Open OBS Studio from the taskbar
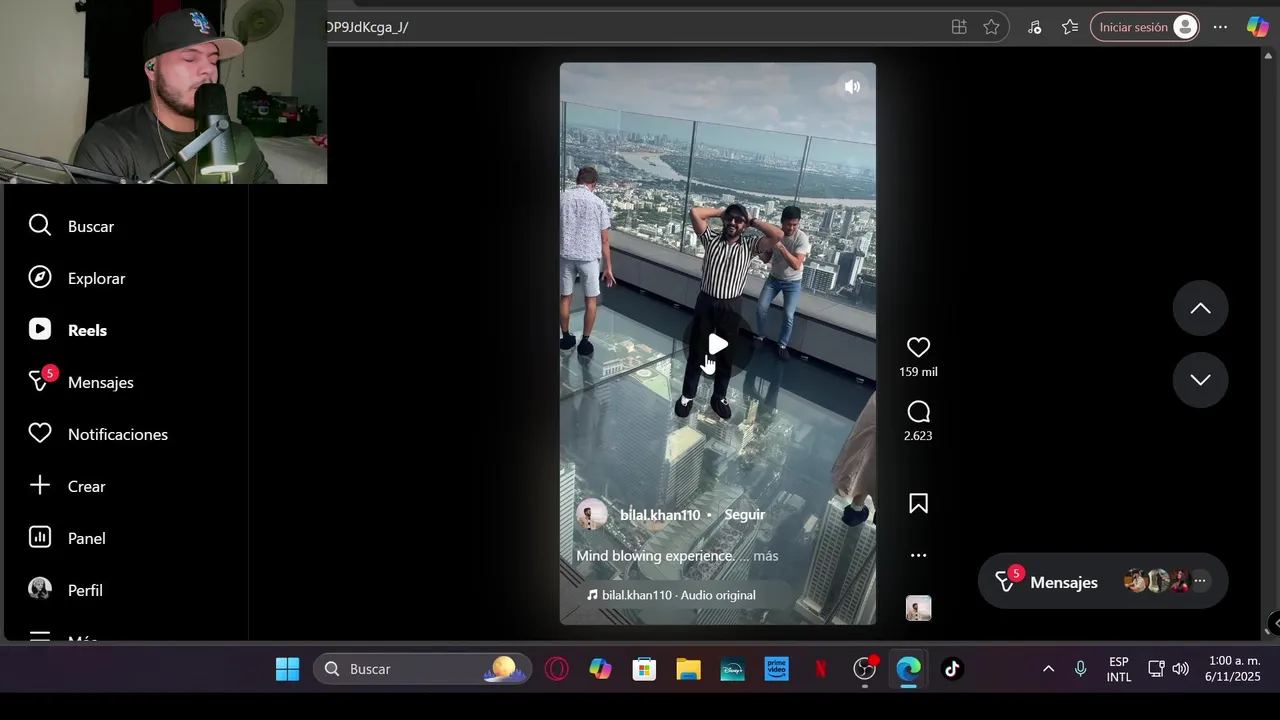This screenshot has height=720, width=1280. [x=864, y=669]
